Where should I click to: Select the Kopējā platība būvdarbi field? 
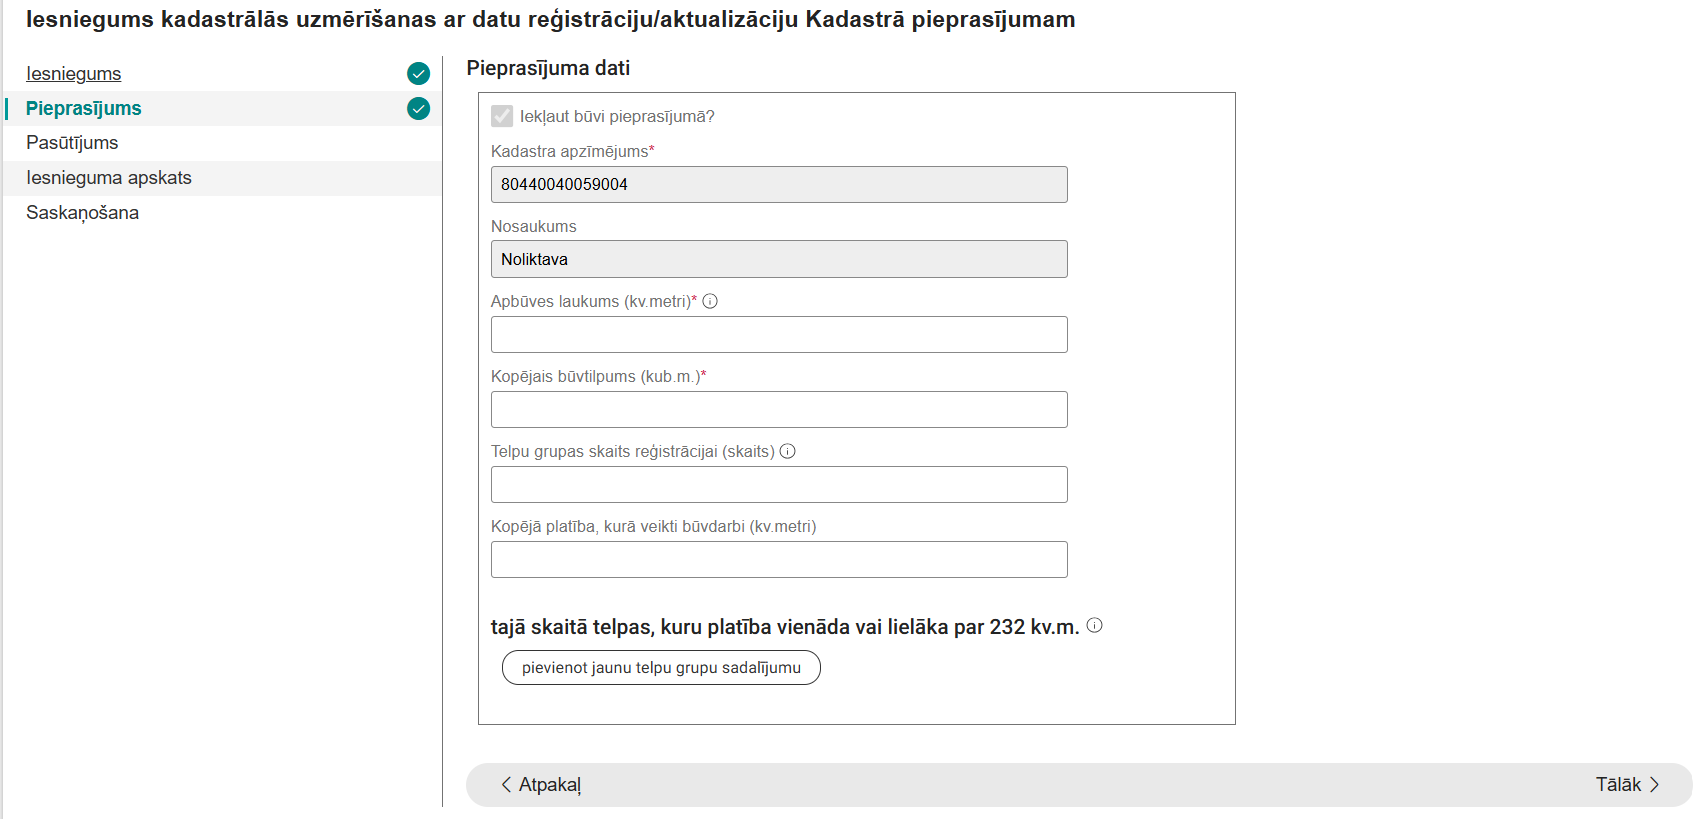pos(778,559)
